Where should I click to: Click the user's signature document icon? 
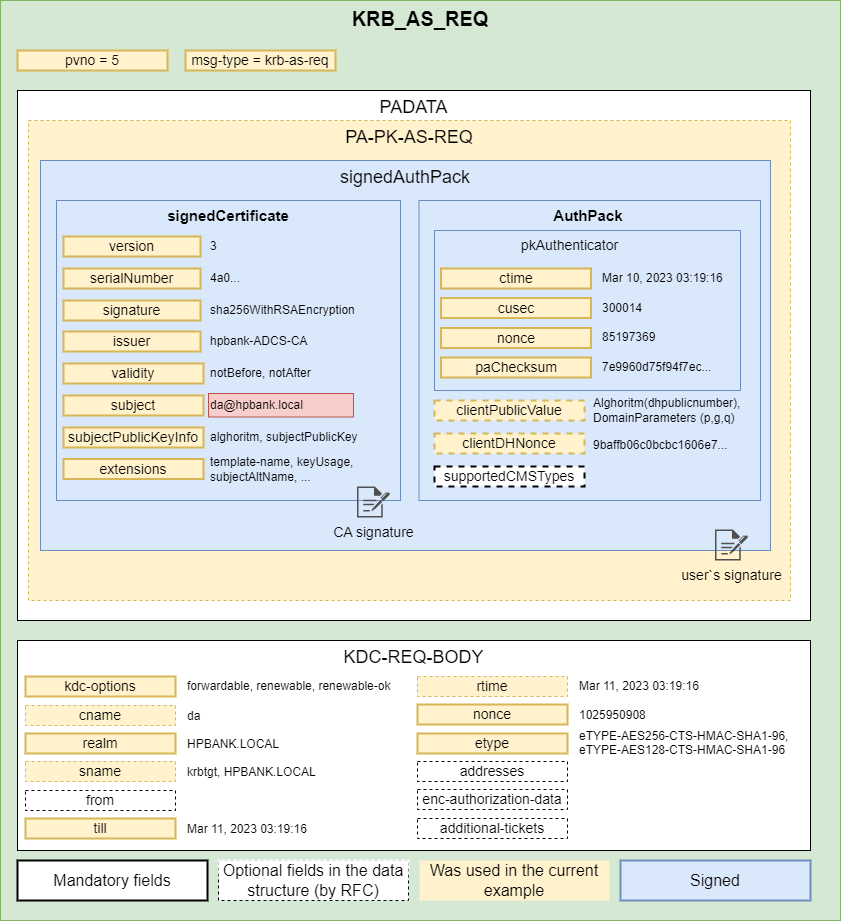(x=730, y=545)
